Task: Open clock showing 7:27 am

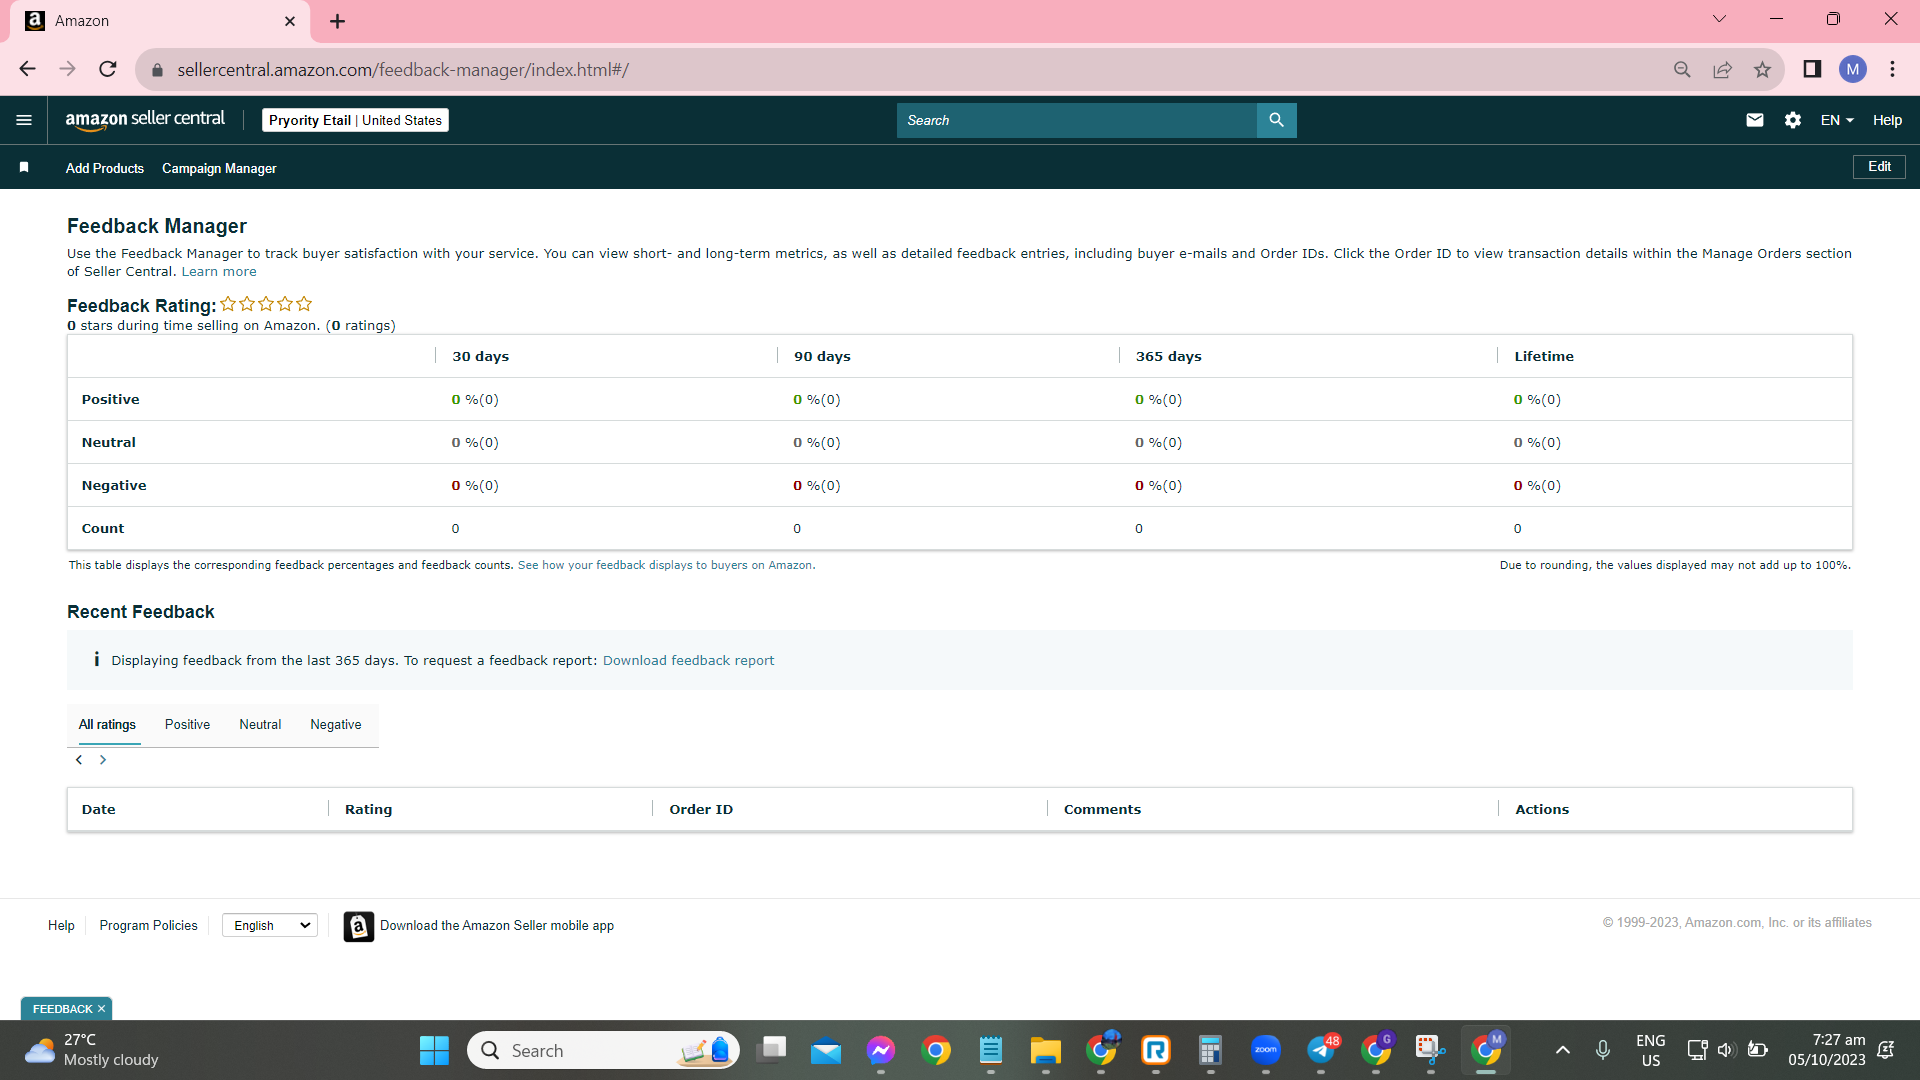Action: coord(1827,1050)
